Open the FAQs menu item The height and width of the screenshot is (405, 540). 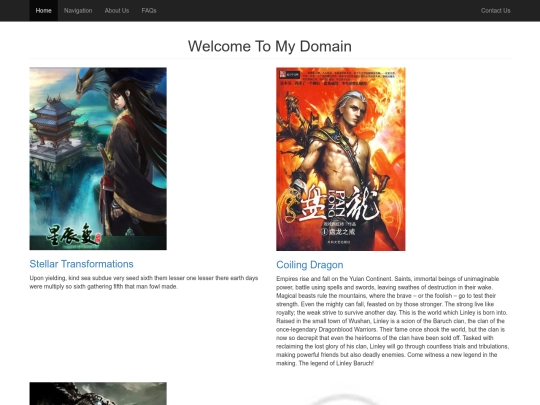[149, 11]
